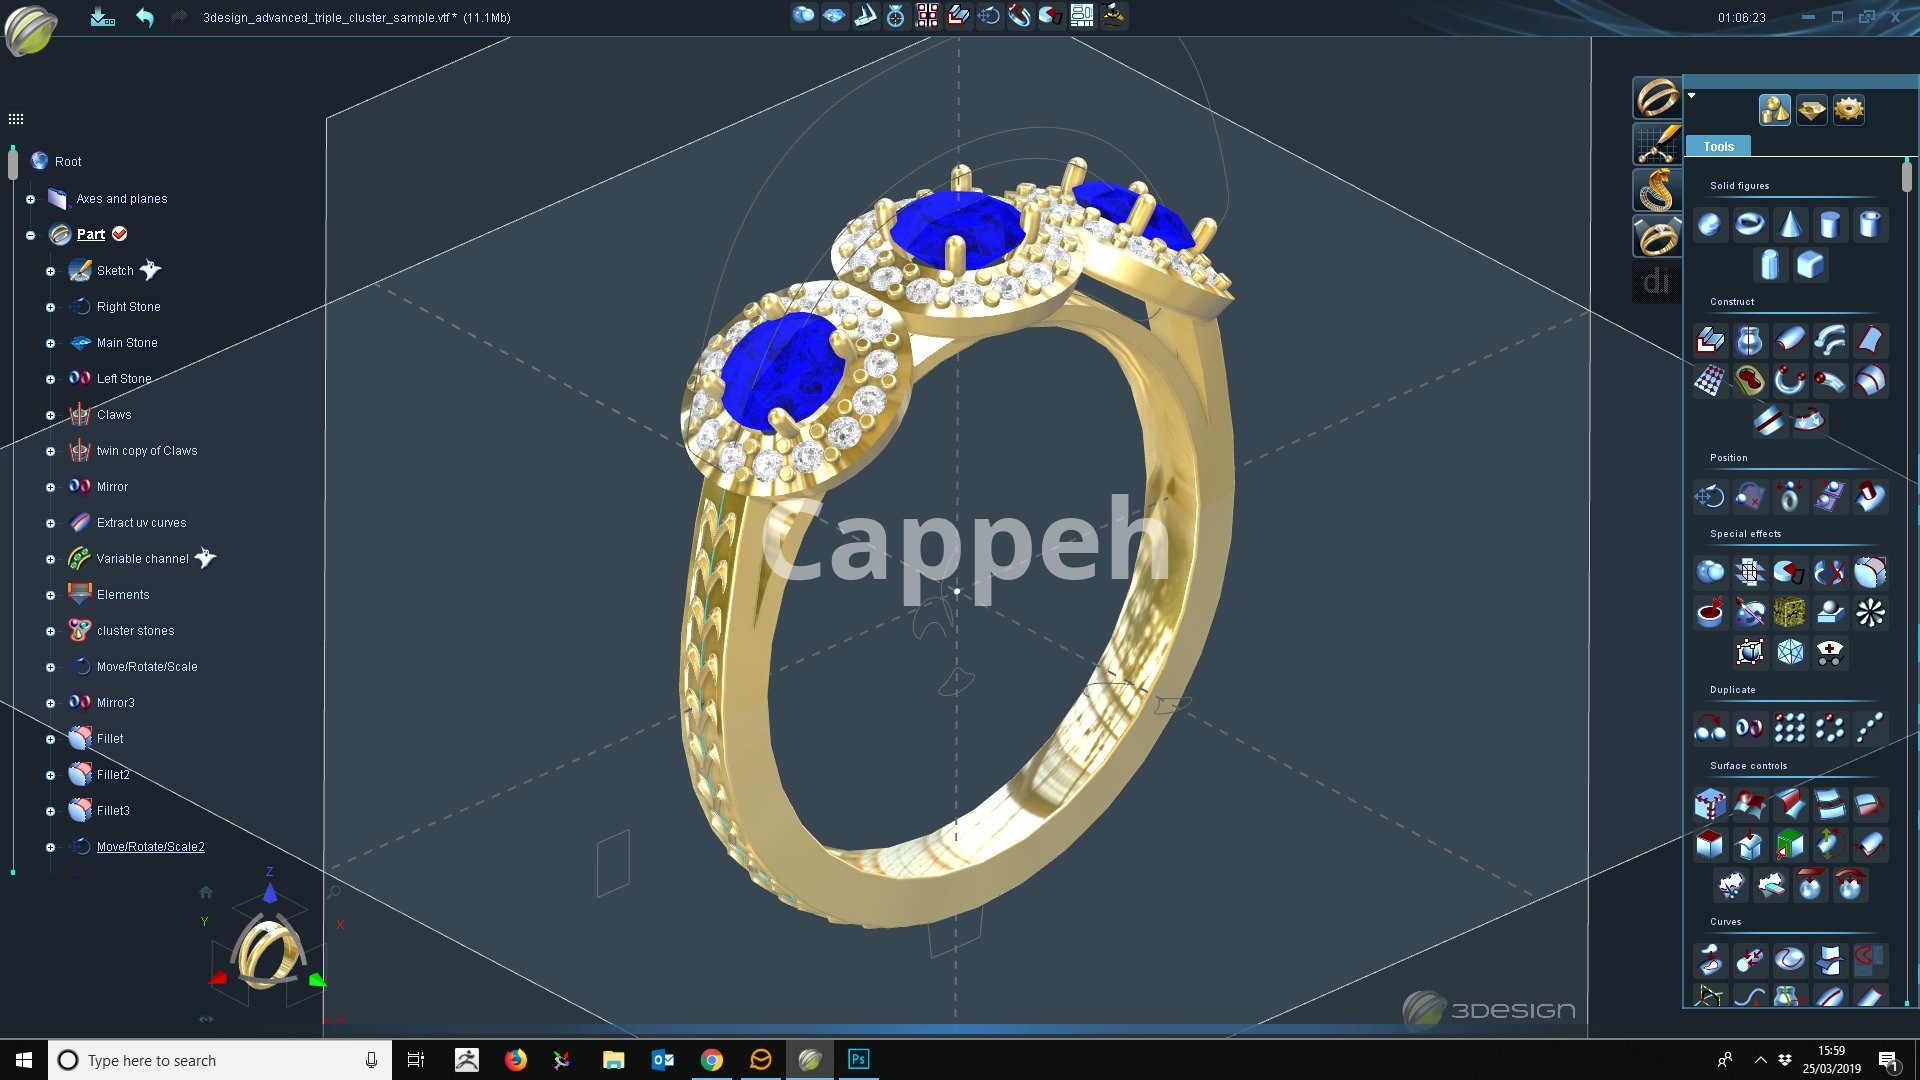Select the cone solid figure tool
The width and height of the screenshot is (1920, 1080).
(x=1790, y=225)
